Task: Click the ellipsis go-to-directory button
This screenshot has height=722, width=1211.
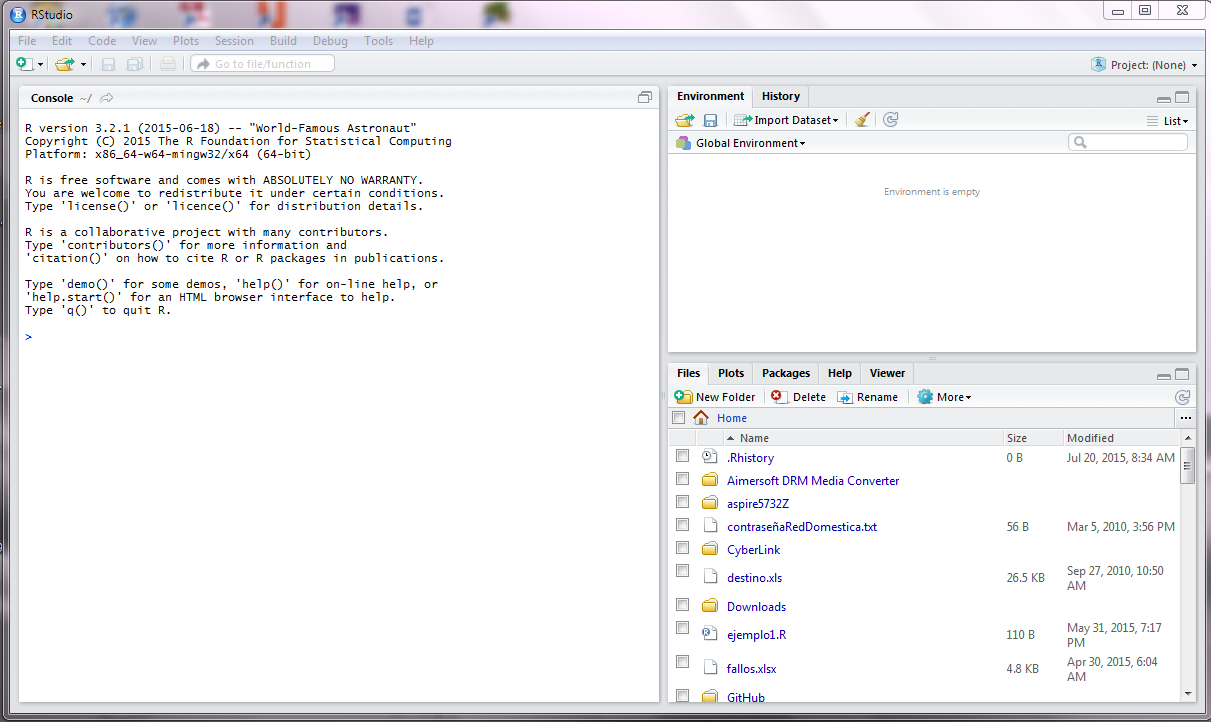Action: (1186, 418)
